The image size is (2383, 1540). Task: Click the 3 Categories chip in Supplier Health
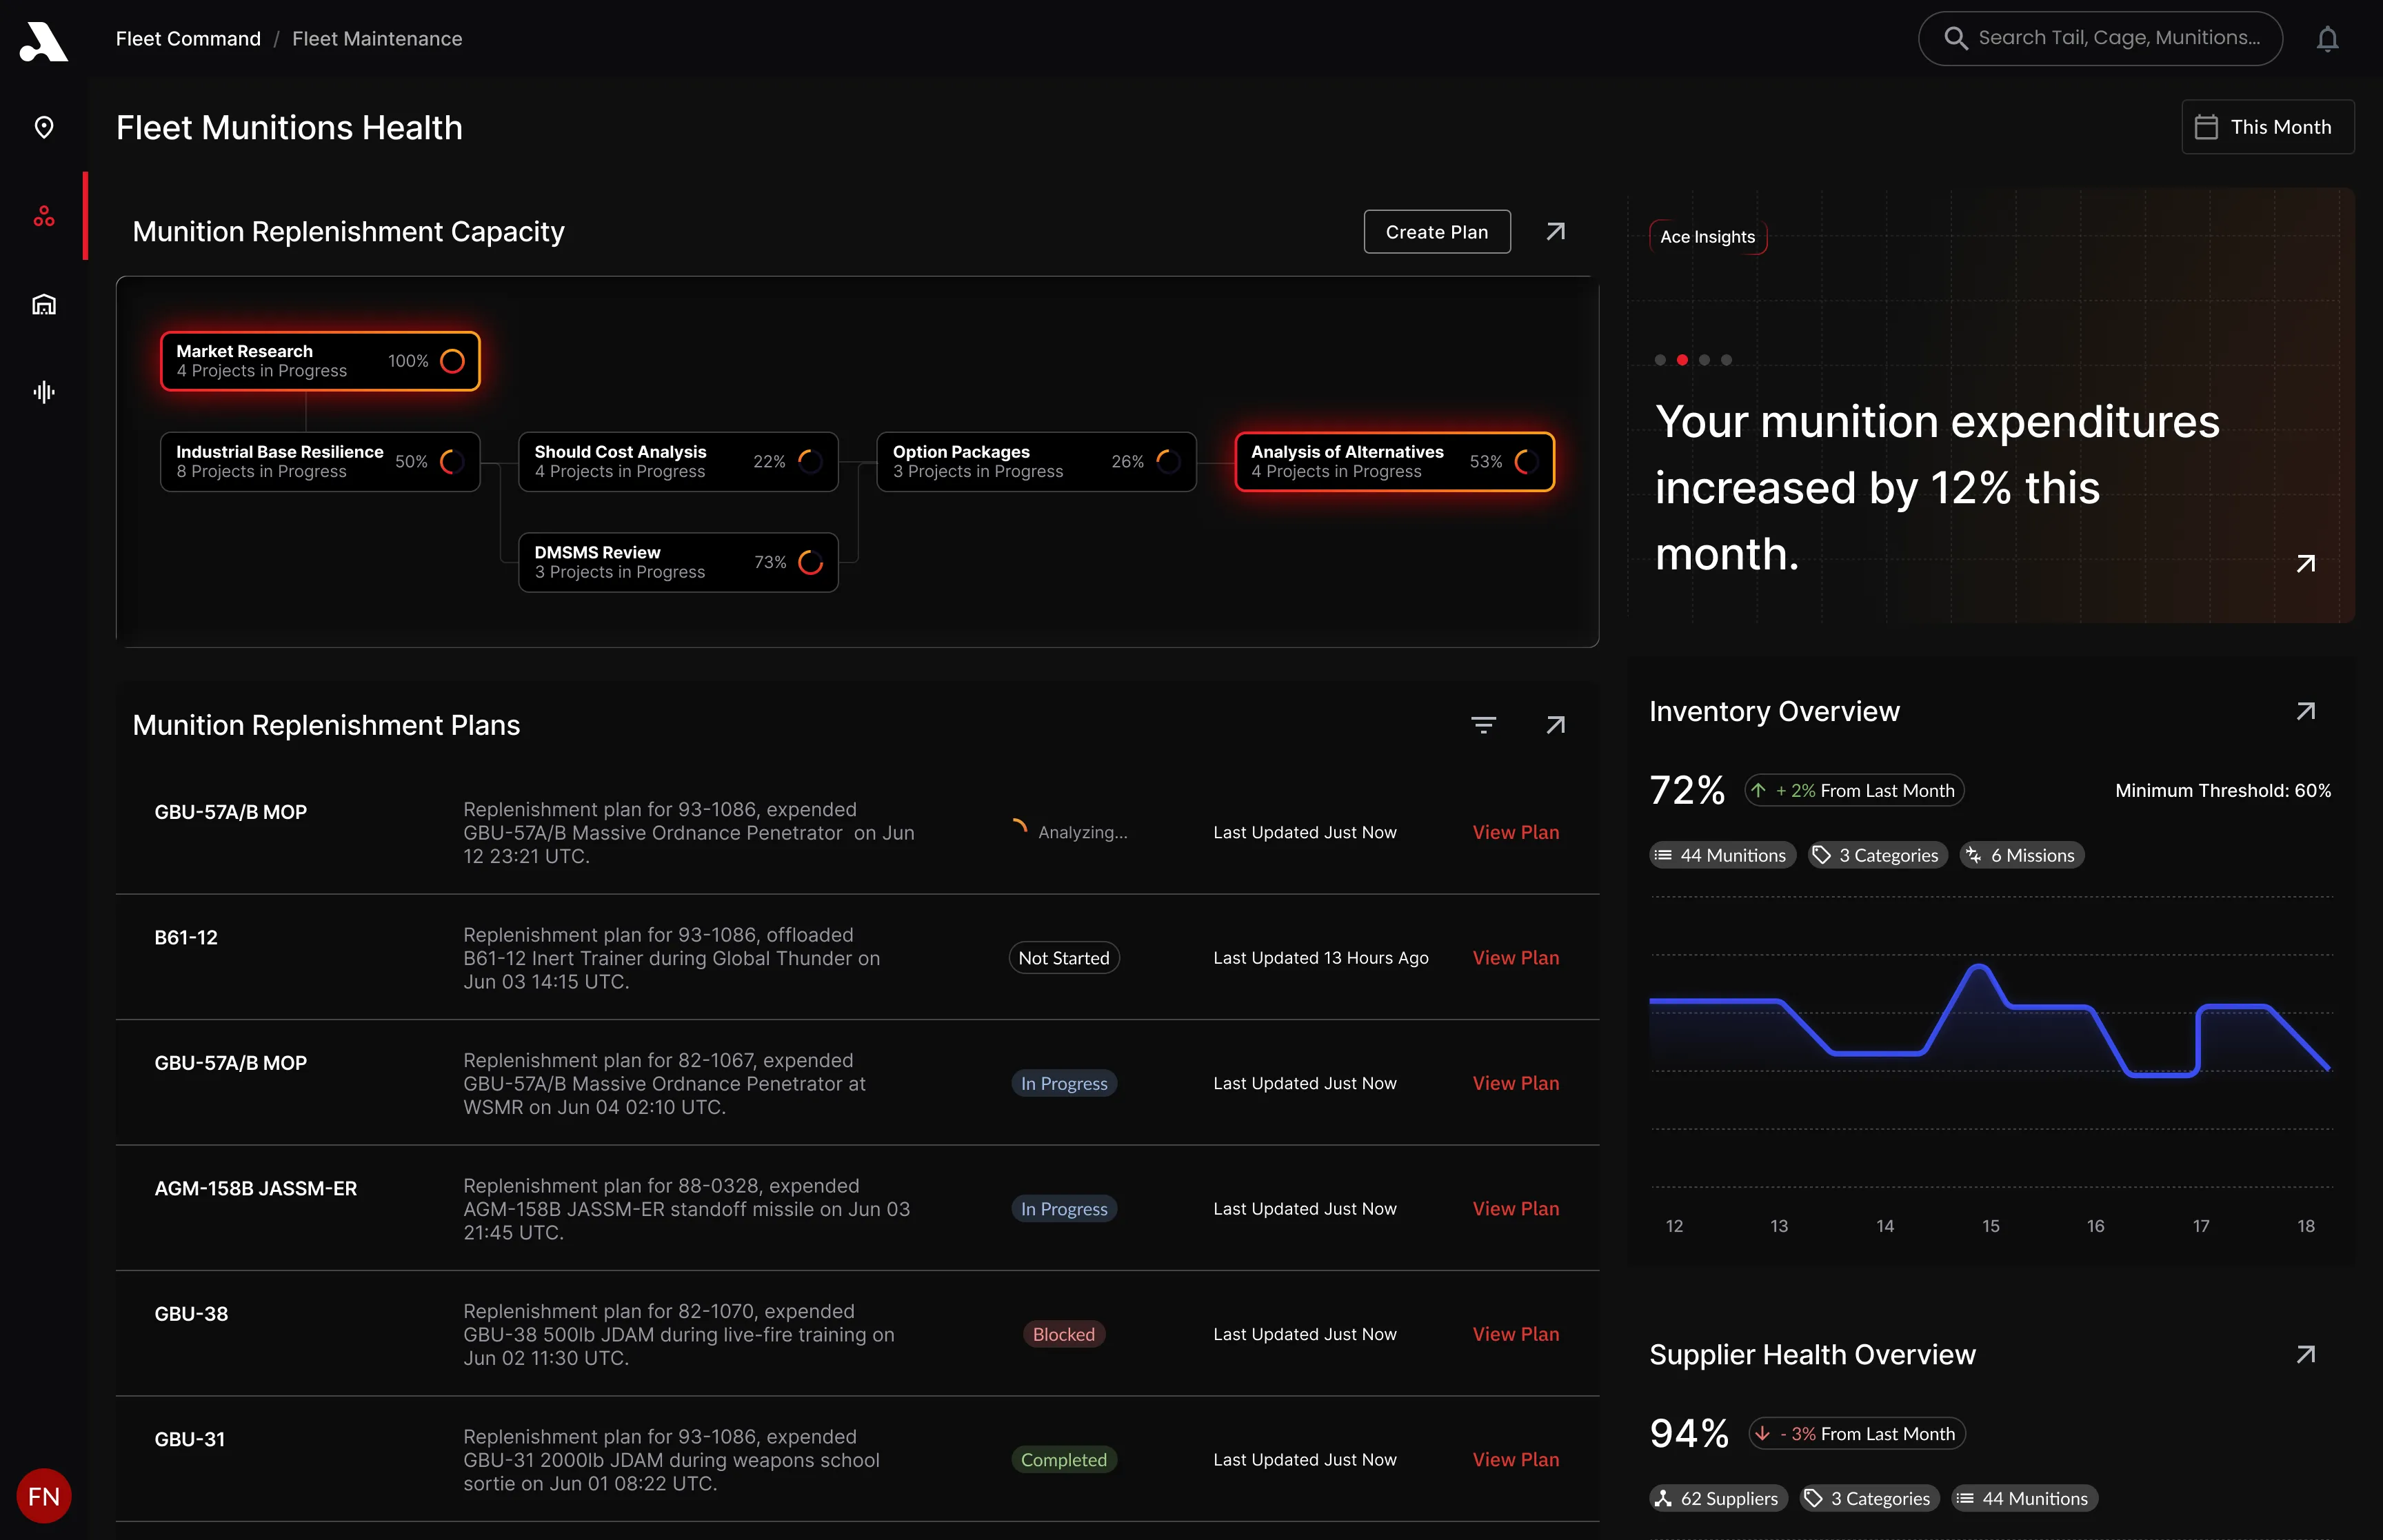(x=1869, y=1498)
